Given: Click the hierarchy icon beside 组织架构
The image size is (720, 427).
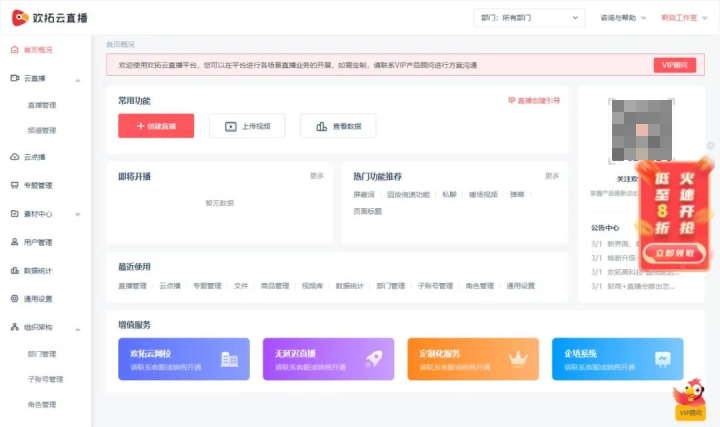Looking at the screenshot, I should click(x=15, y=327).
